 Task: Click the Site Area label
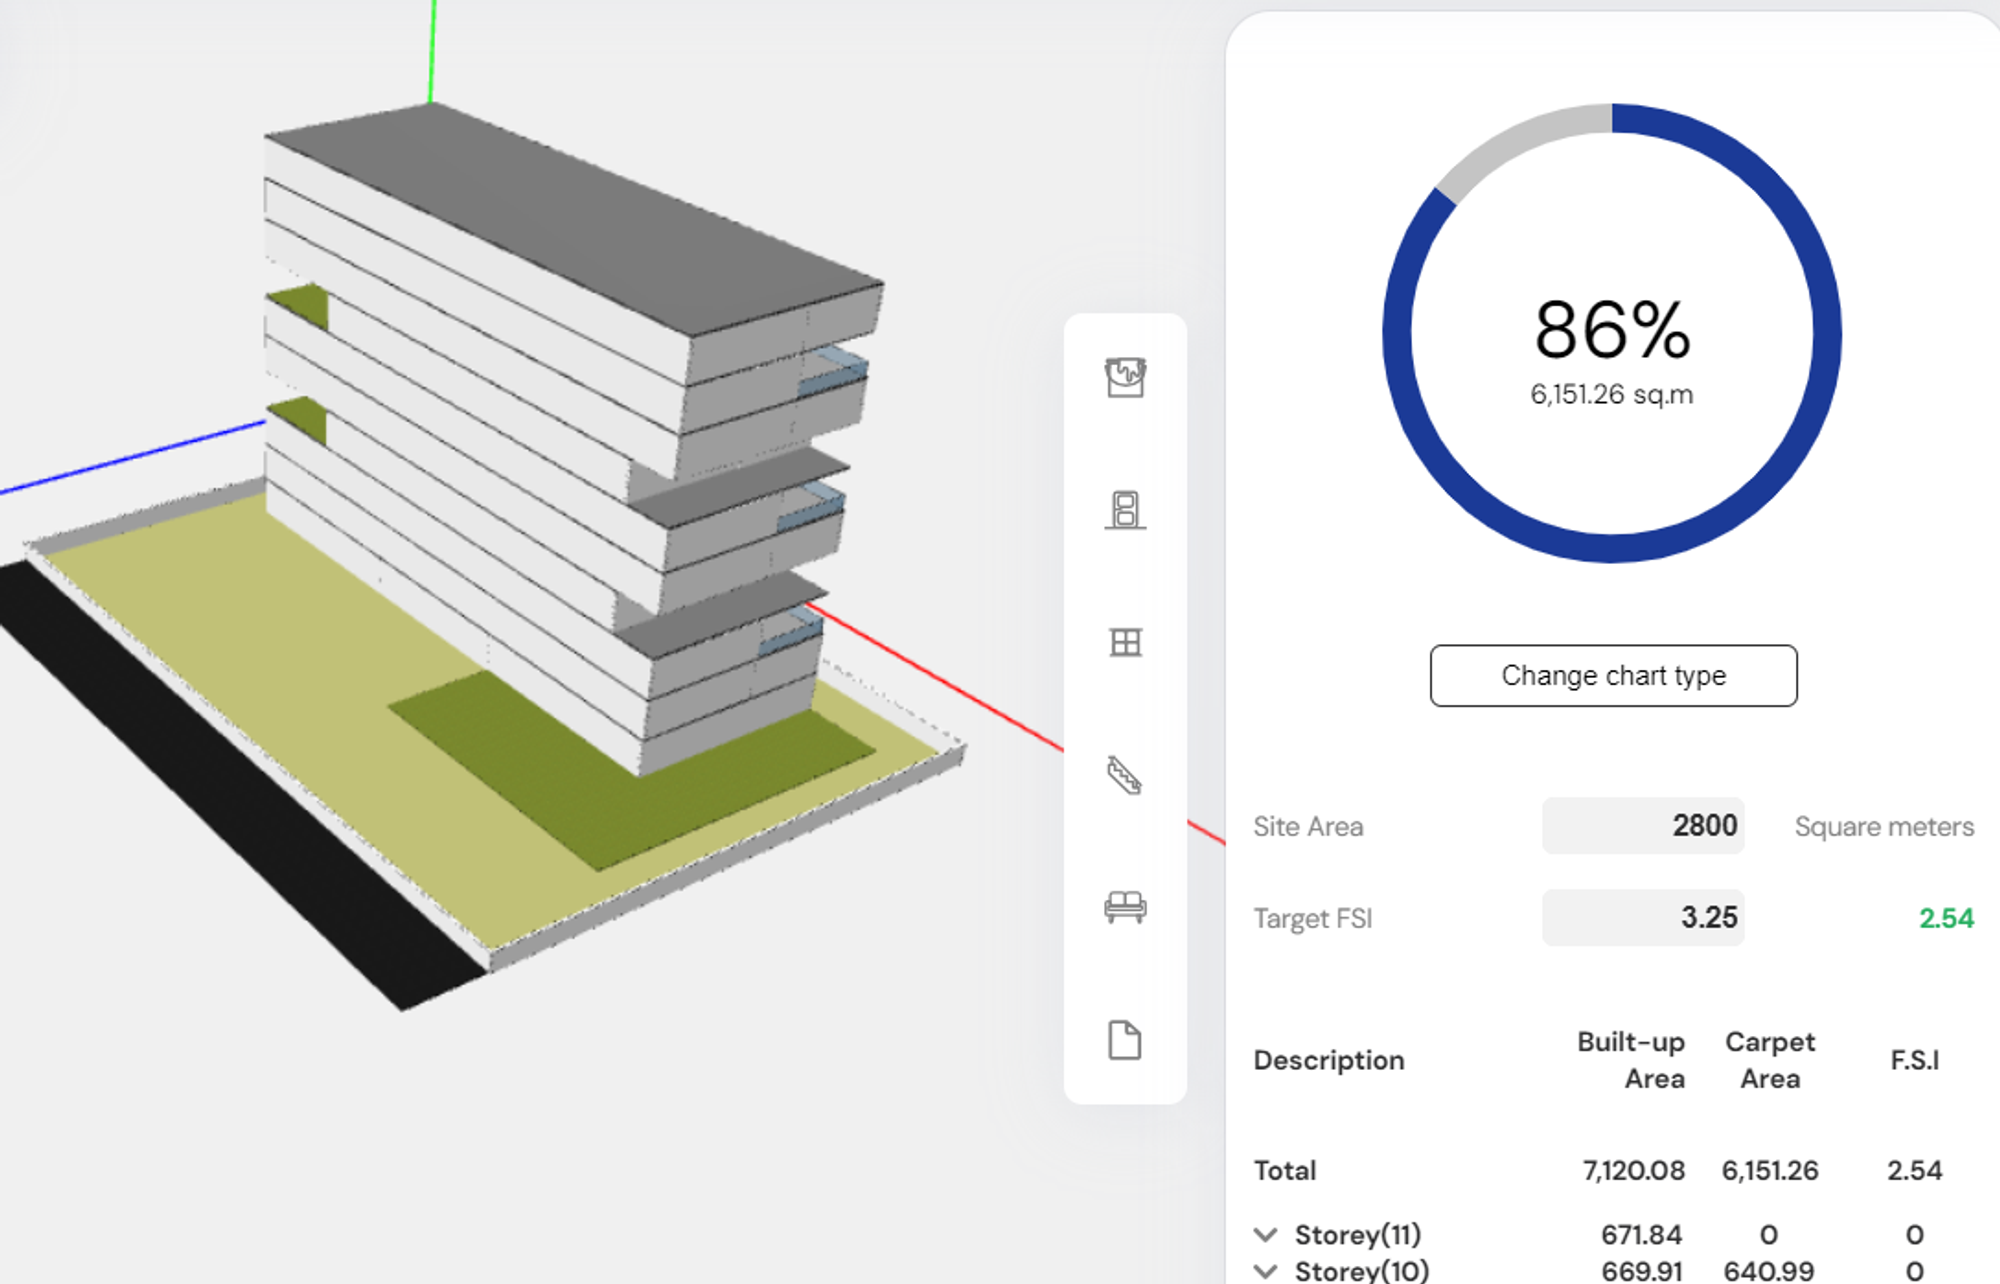point(1308,827)
